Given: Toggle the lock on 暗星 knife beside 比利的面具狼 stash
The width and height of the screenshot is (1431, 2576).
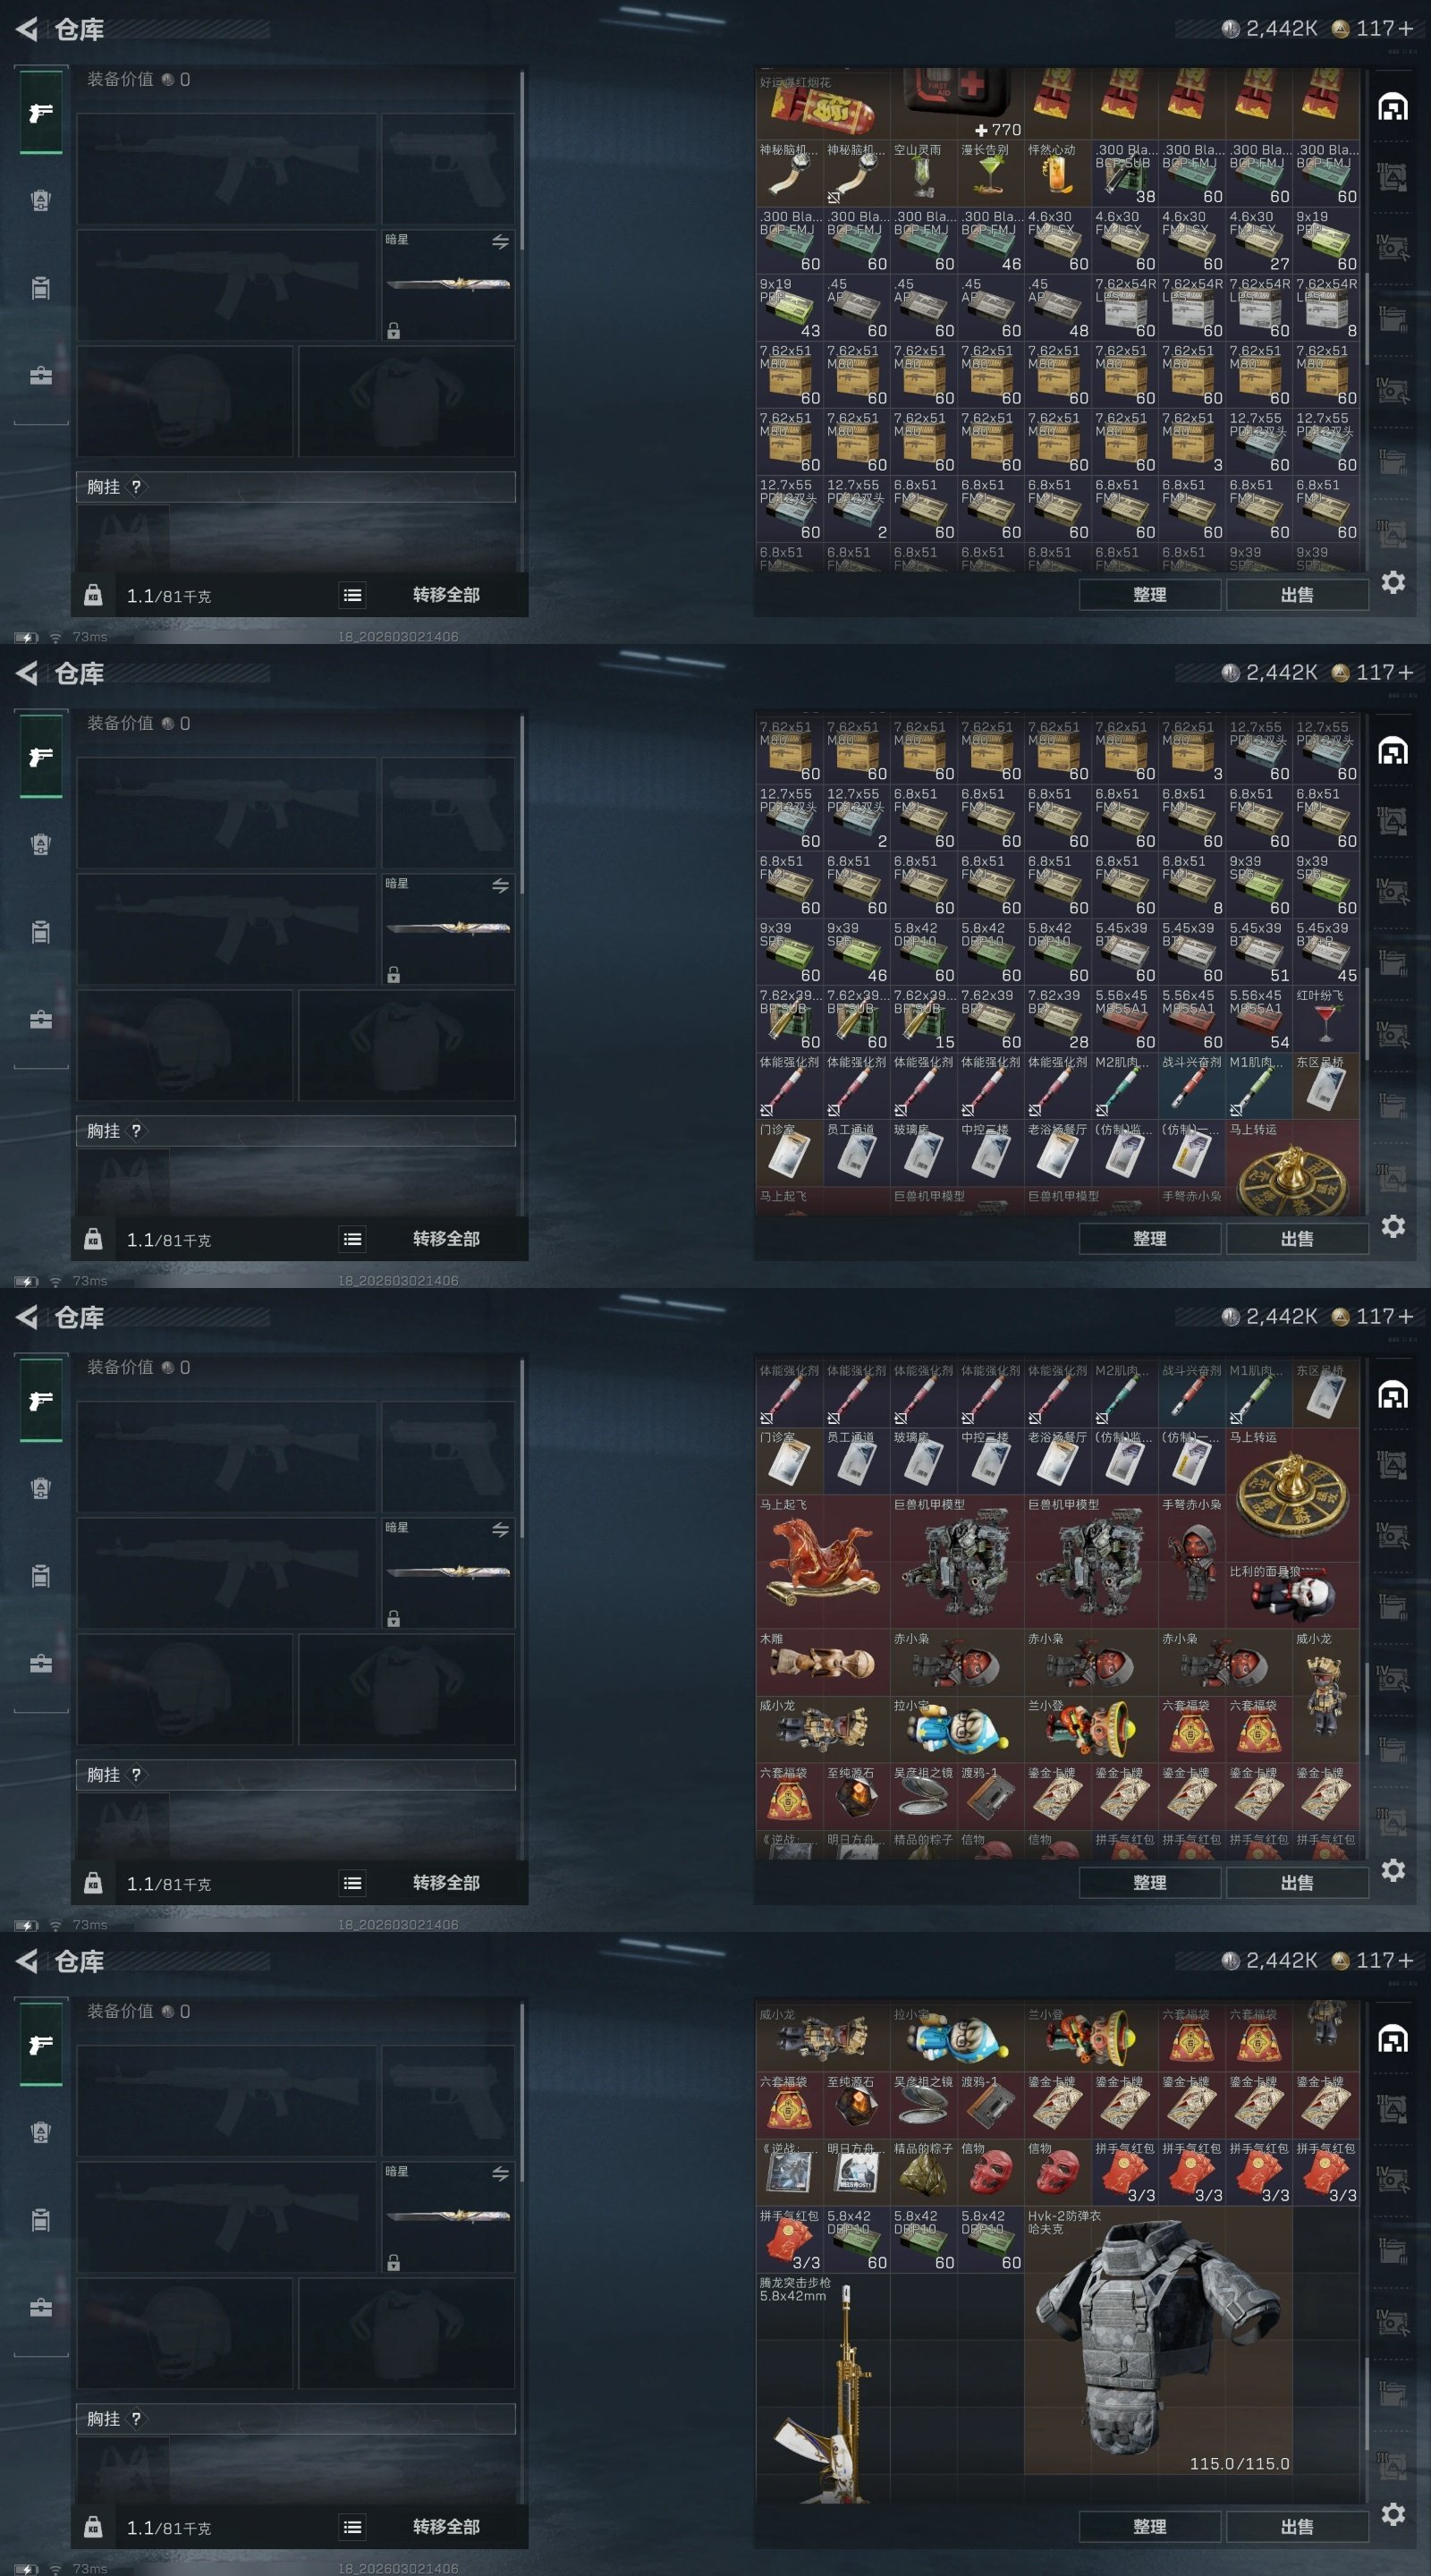Looking at the screenshot, I should tap(394, 1619).
